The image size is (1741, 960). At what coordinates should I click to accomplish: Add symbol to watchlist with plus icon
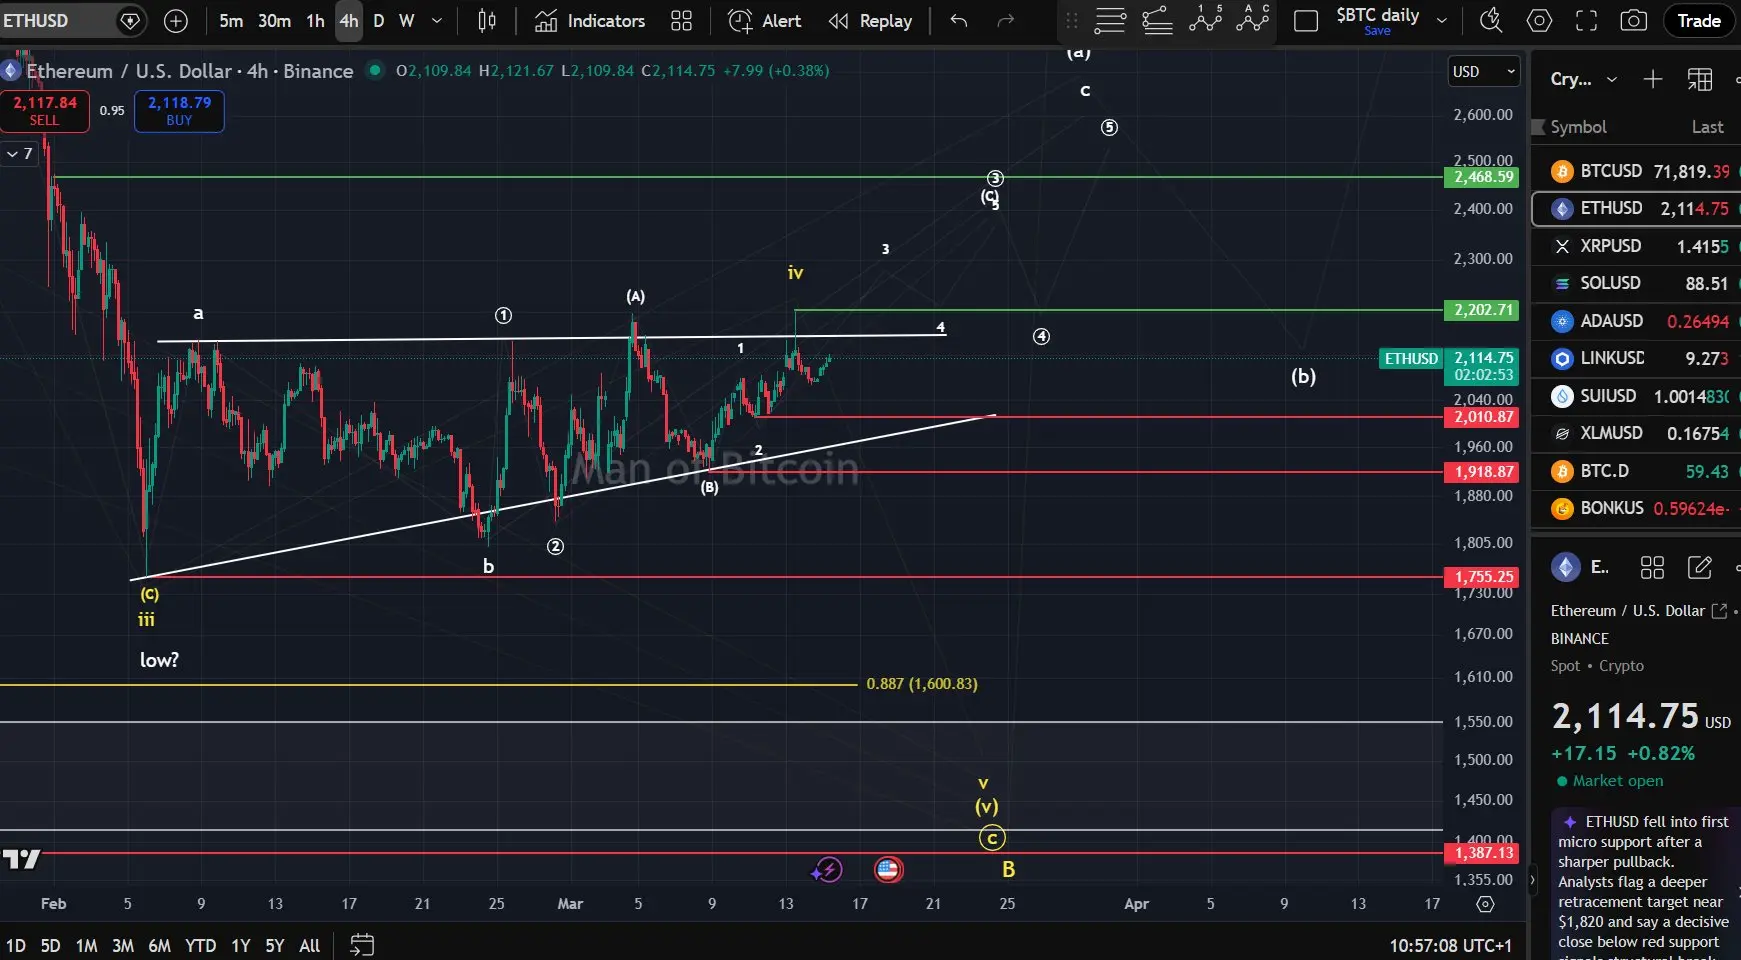coord(1652,79)
